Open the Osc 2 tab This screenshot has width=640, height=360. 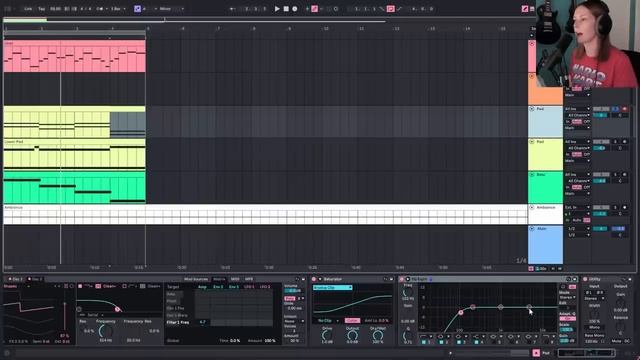click(x=35, y=279)
